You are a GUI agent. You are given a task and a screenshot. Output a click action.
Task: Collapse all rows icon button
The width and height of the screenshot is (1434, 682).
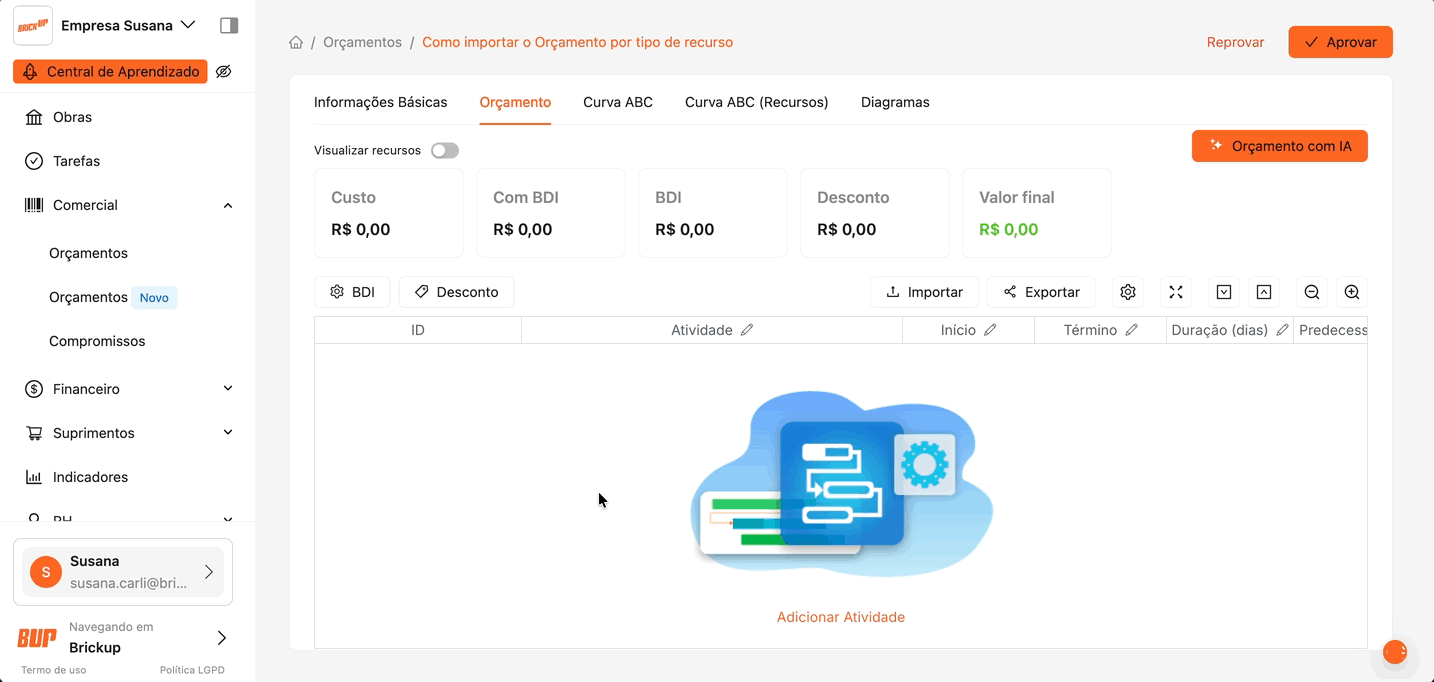click(1264, 292)
